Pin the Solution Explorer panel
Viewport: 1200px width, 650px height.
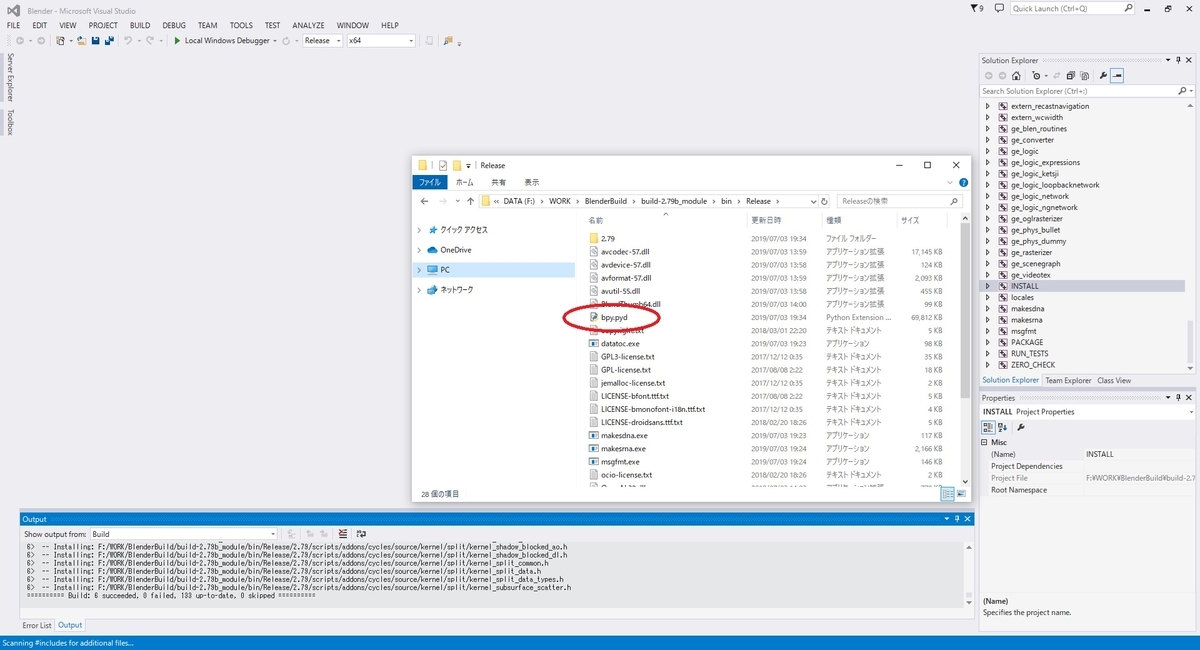click(1180, 60)
